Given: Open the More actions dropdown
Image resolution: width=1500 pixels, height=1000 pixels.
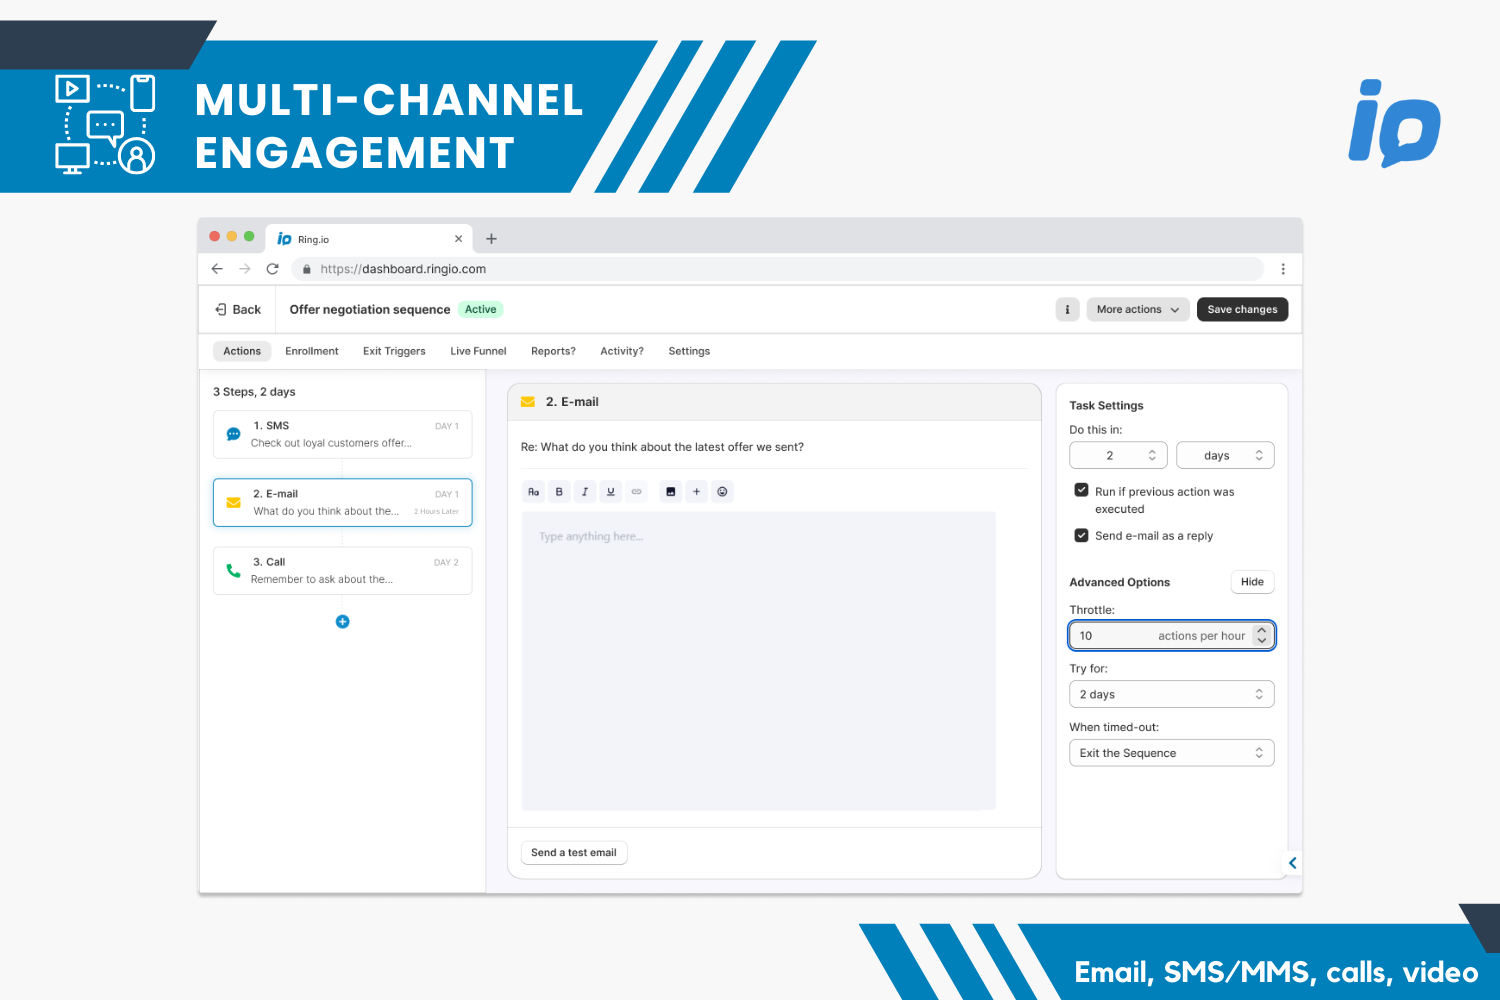Looking at the screenshot, I should [1137, 310].
